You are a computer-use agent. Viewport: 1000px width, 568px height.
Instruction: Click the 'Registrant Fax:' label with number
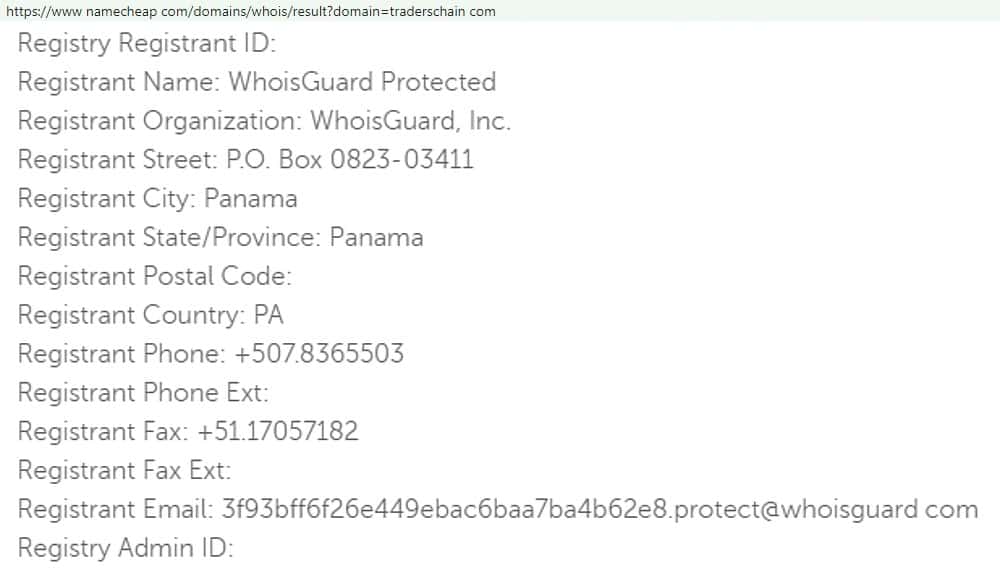tap(102, 432)
